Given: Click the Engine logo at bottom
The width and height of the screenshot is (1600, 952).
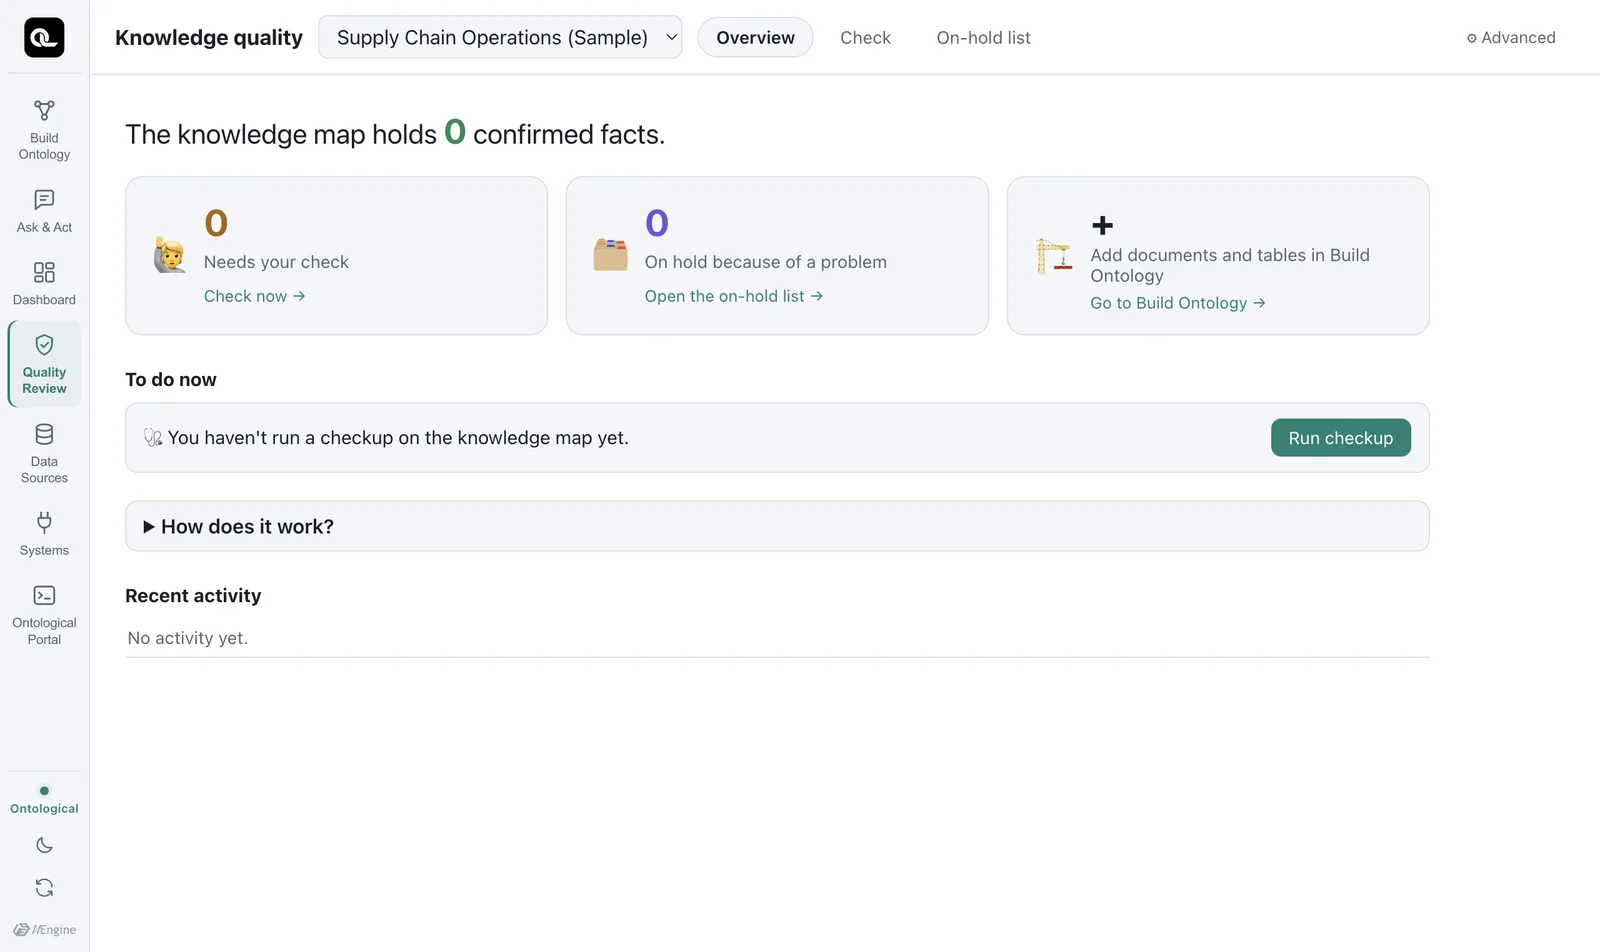Looking at the screenshot, I should coord(44,929).
